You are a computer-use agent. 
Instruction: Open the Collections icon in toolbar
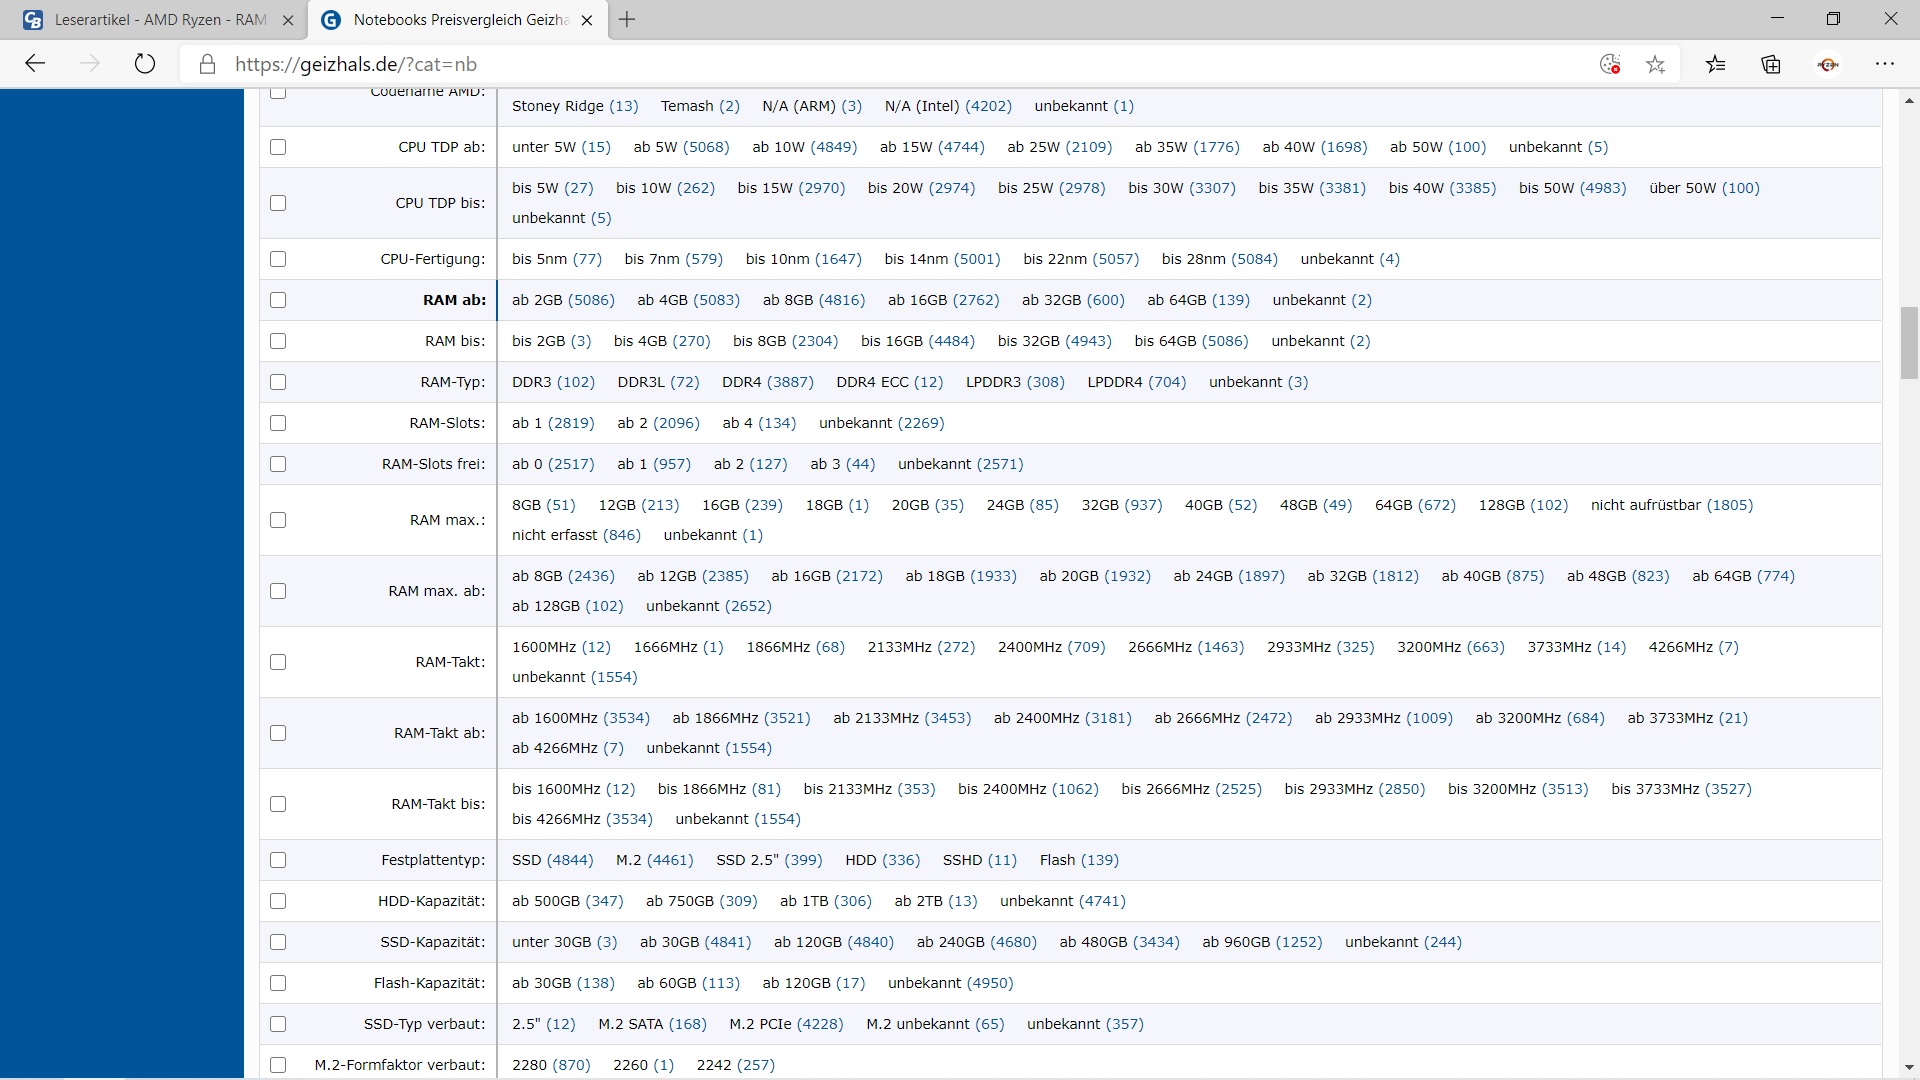1771,64
